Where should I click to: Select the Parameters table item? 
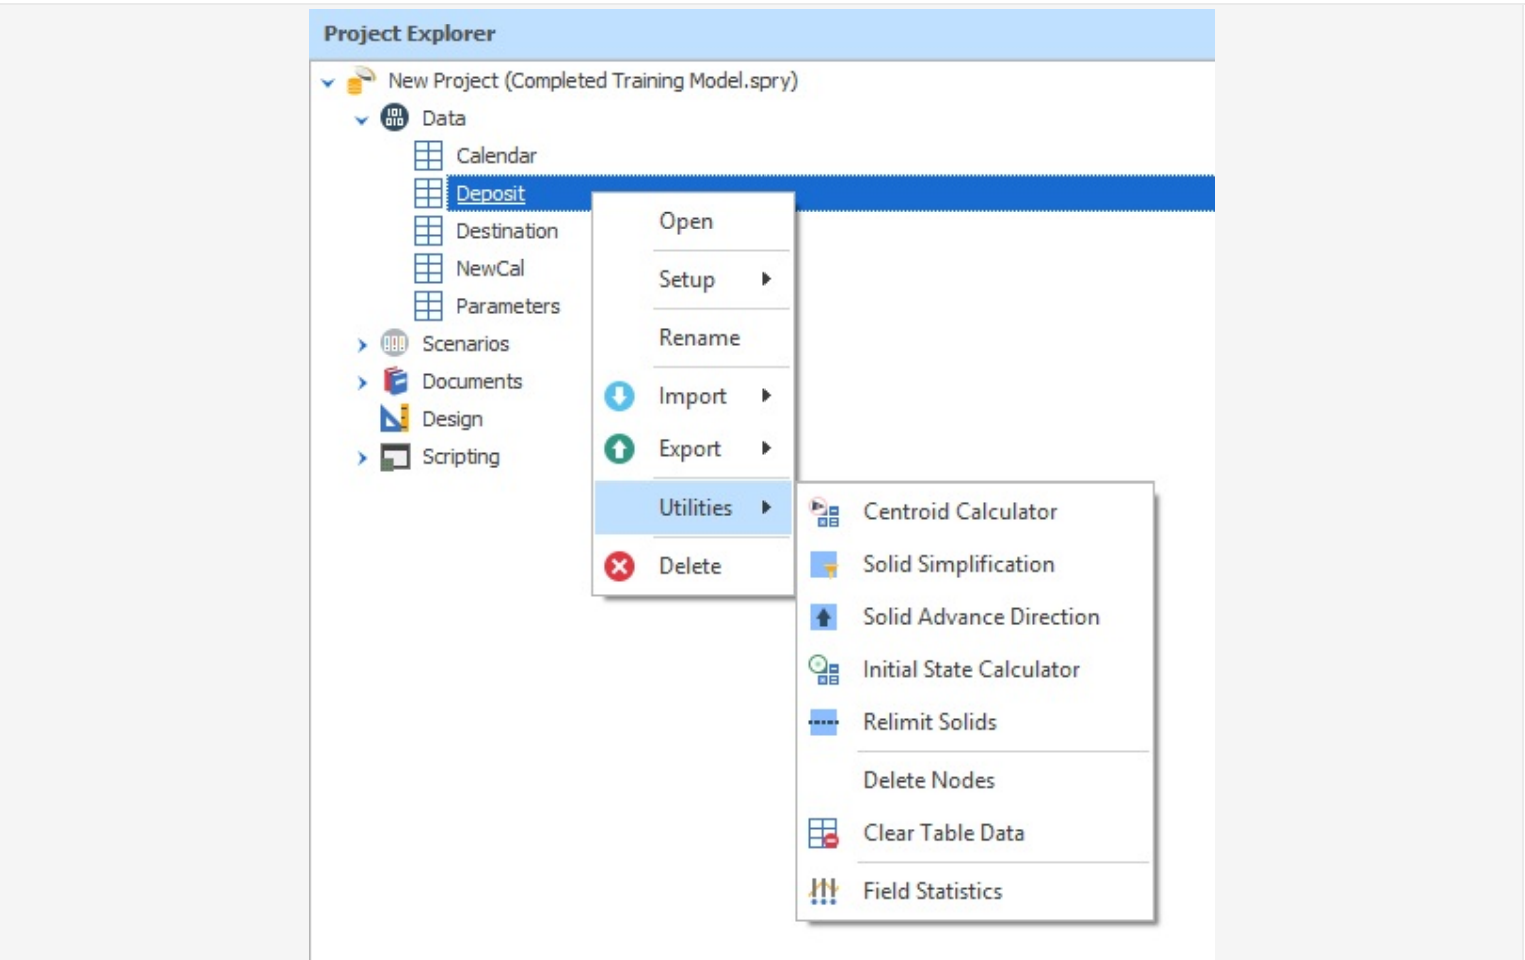tap(507, 306)
